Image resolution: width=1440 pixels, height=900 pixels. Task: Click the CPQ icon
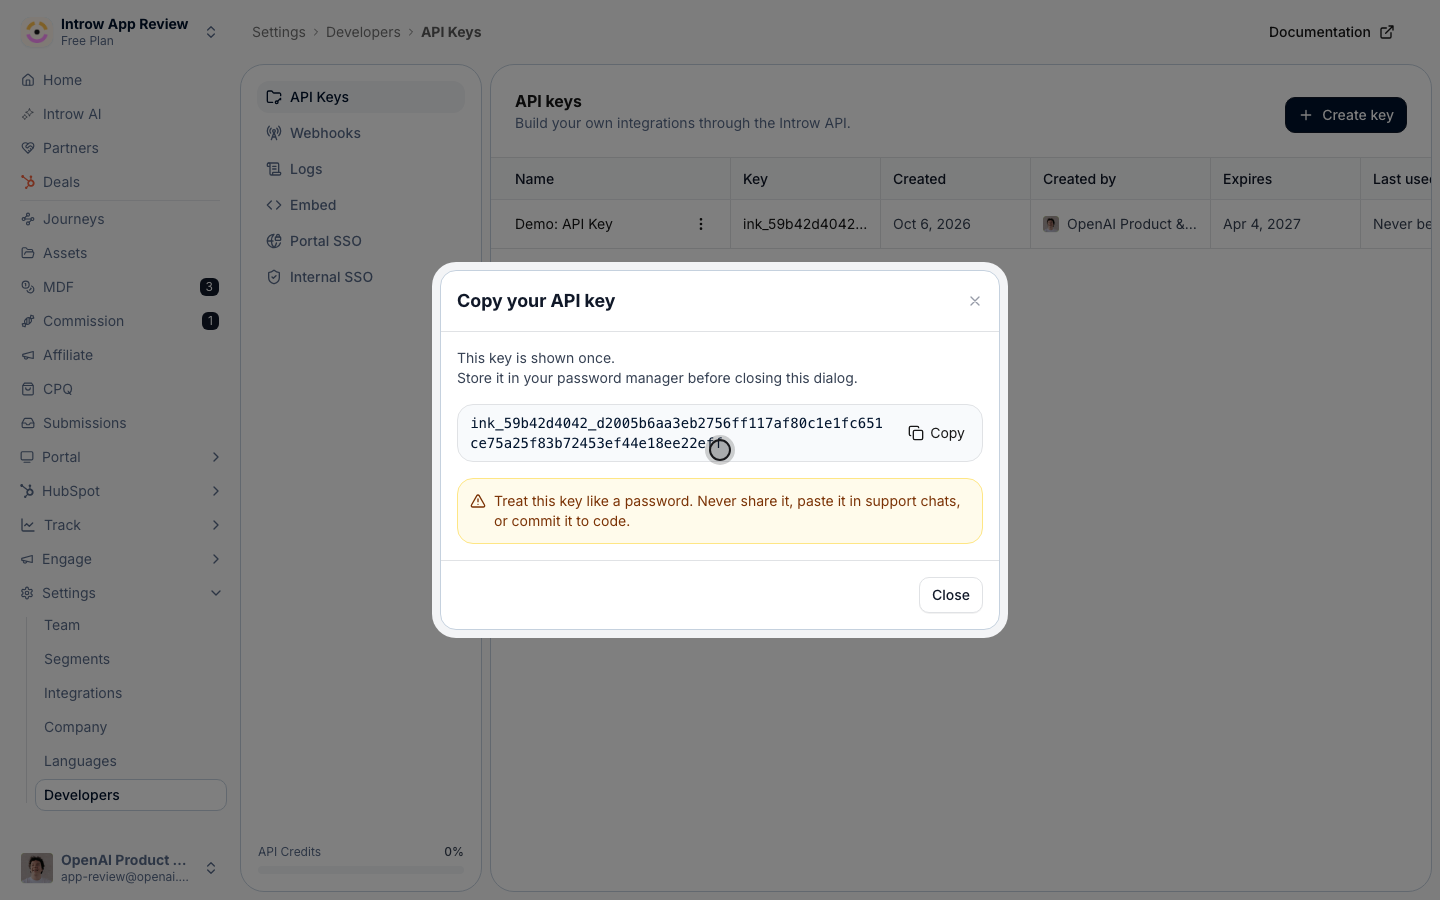tap(28, 389)
